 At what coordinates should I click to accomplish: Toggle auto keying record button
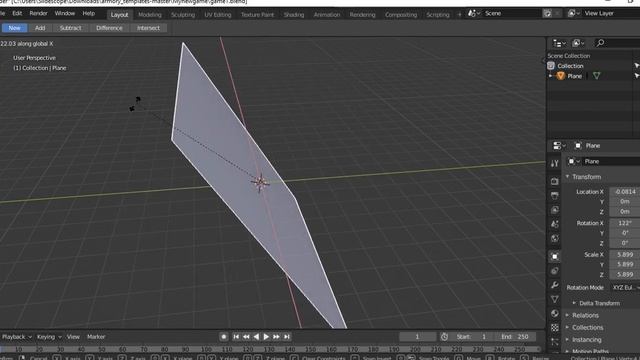(224, 337)
